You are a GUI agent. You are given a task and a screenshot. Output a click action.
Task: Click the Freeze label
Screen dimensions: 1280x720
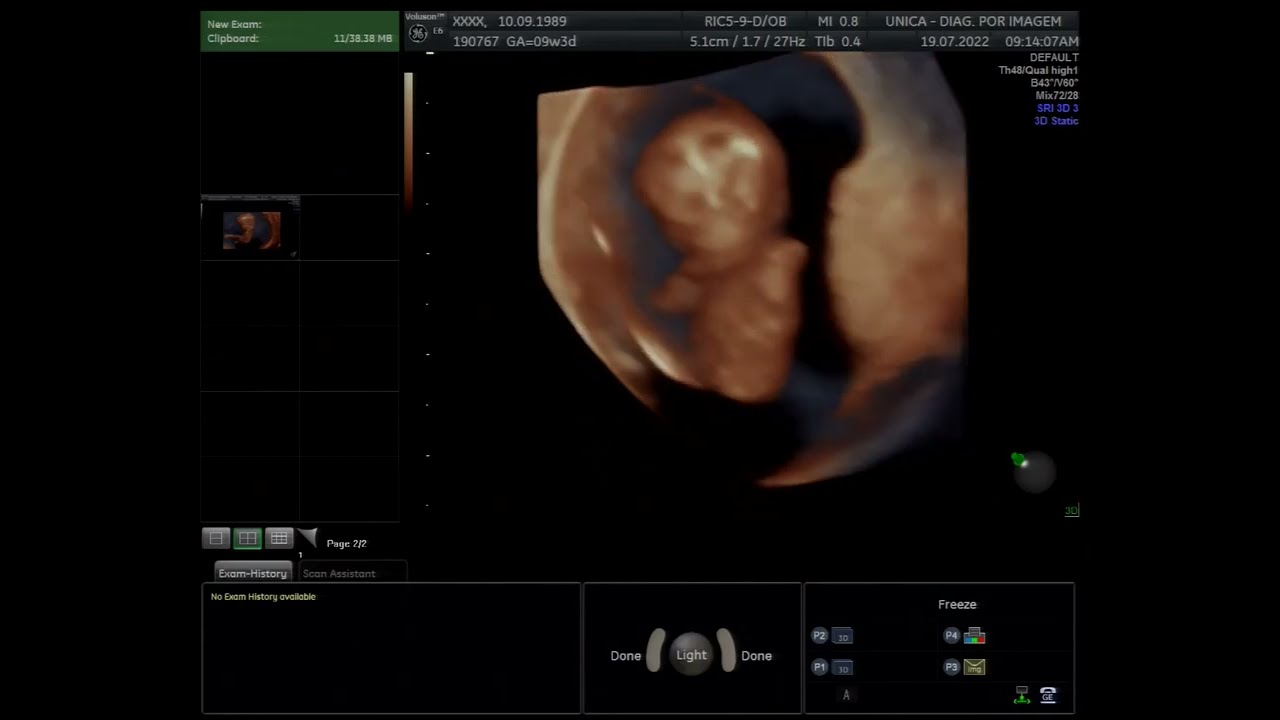point(957,604)
